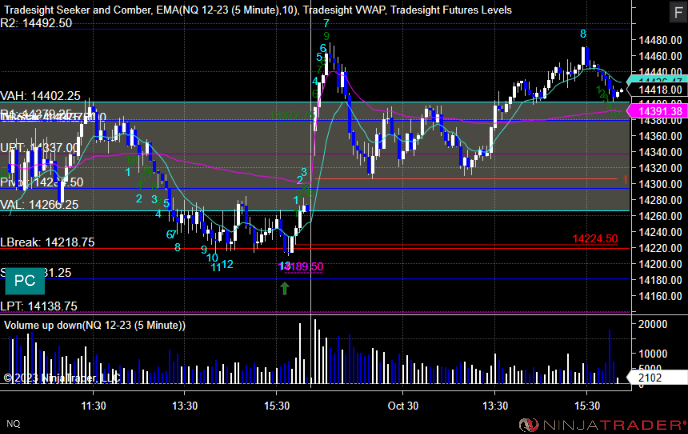Click the NinjaTrader logo
688x434 pixels.
coord(602,424)
